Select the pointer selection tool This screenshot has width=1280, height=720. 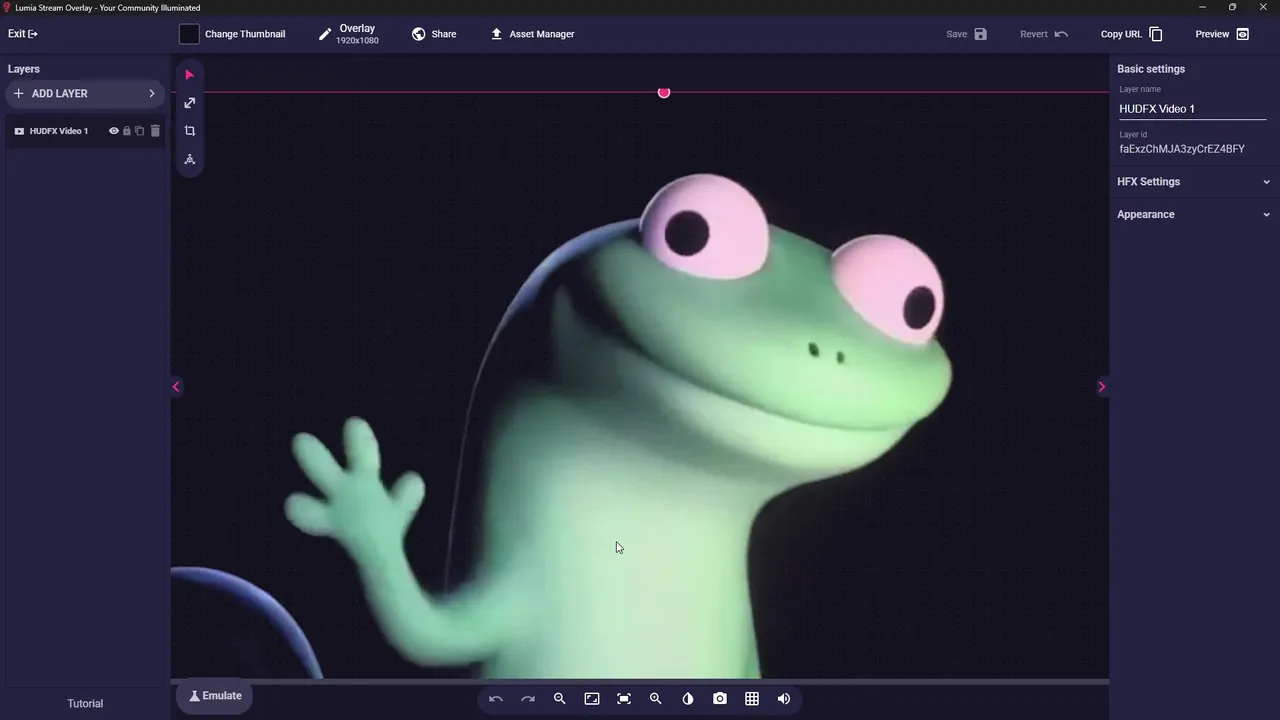[189, 75]
